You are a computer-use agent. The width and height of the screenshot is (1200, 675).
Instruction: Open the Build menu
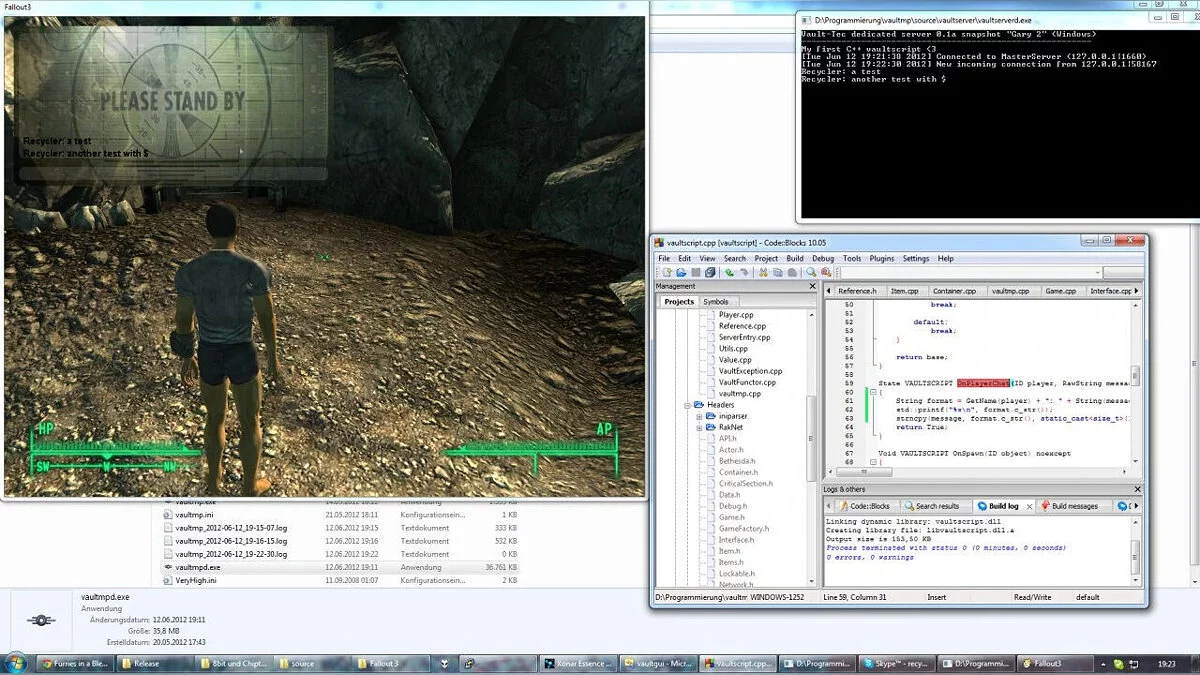[x=794, y=258]
